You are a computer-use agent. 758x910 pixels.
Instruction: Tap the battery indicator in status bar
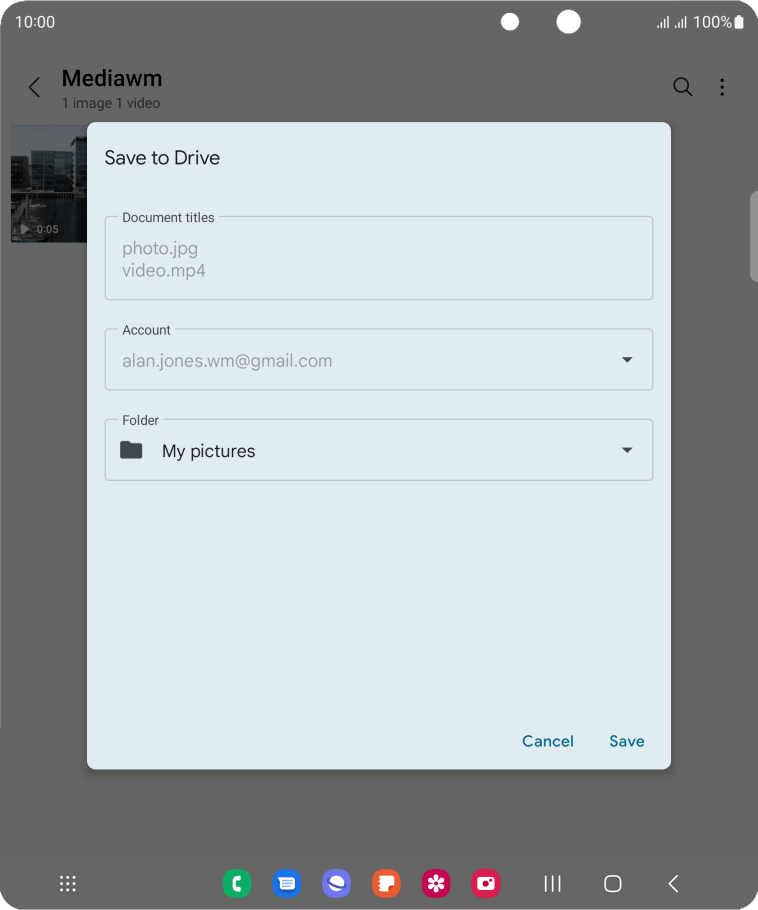739,22
